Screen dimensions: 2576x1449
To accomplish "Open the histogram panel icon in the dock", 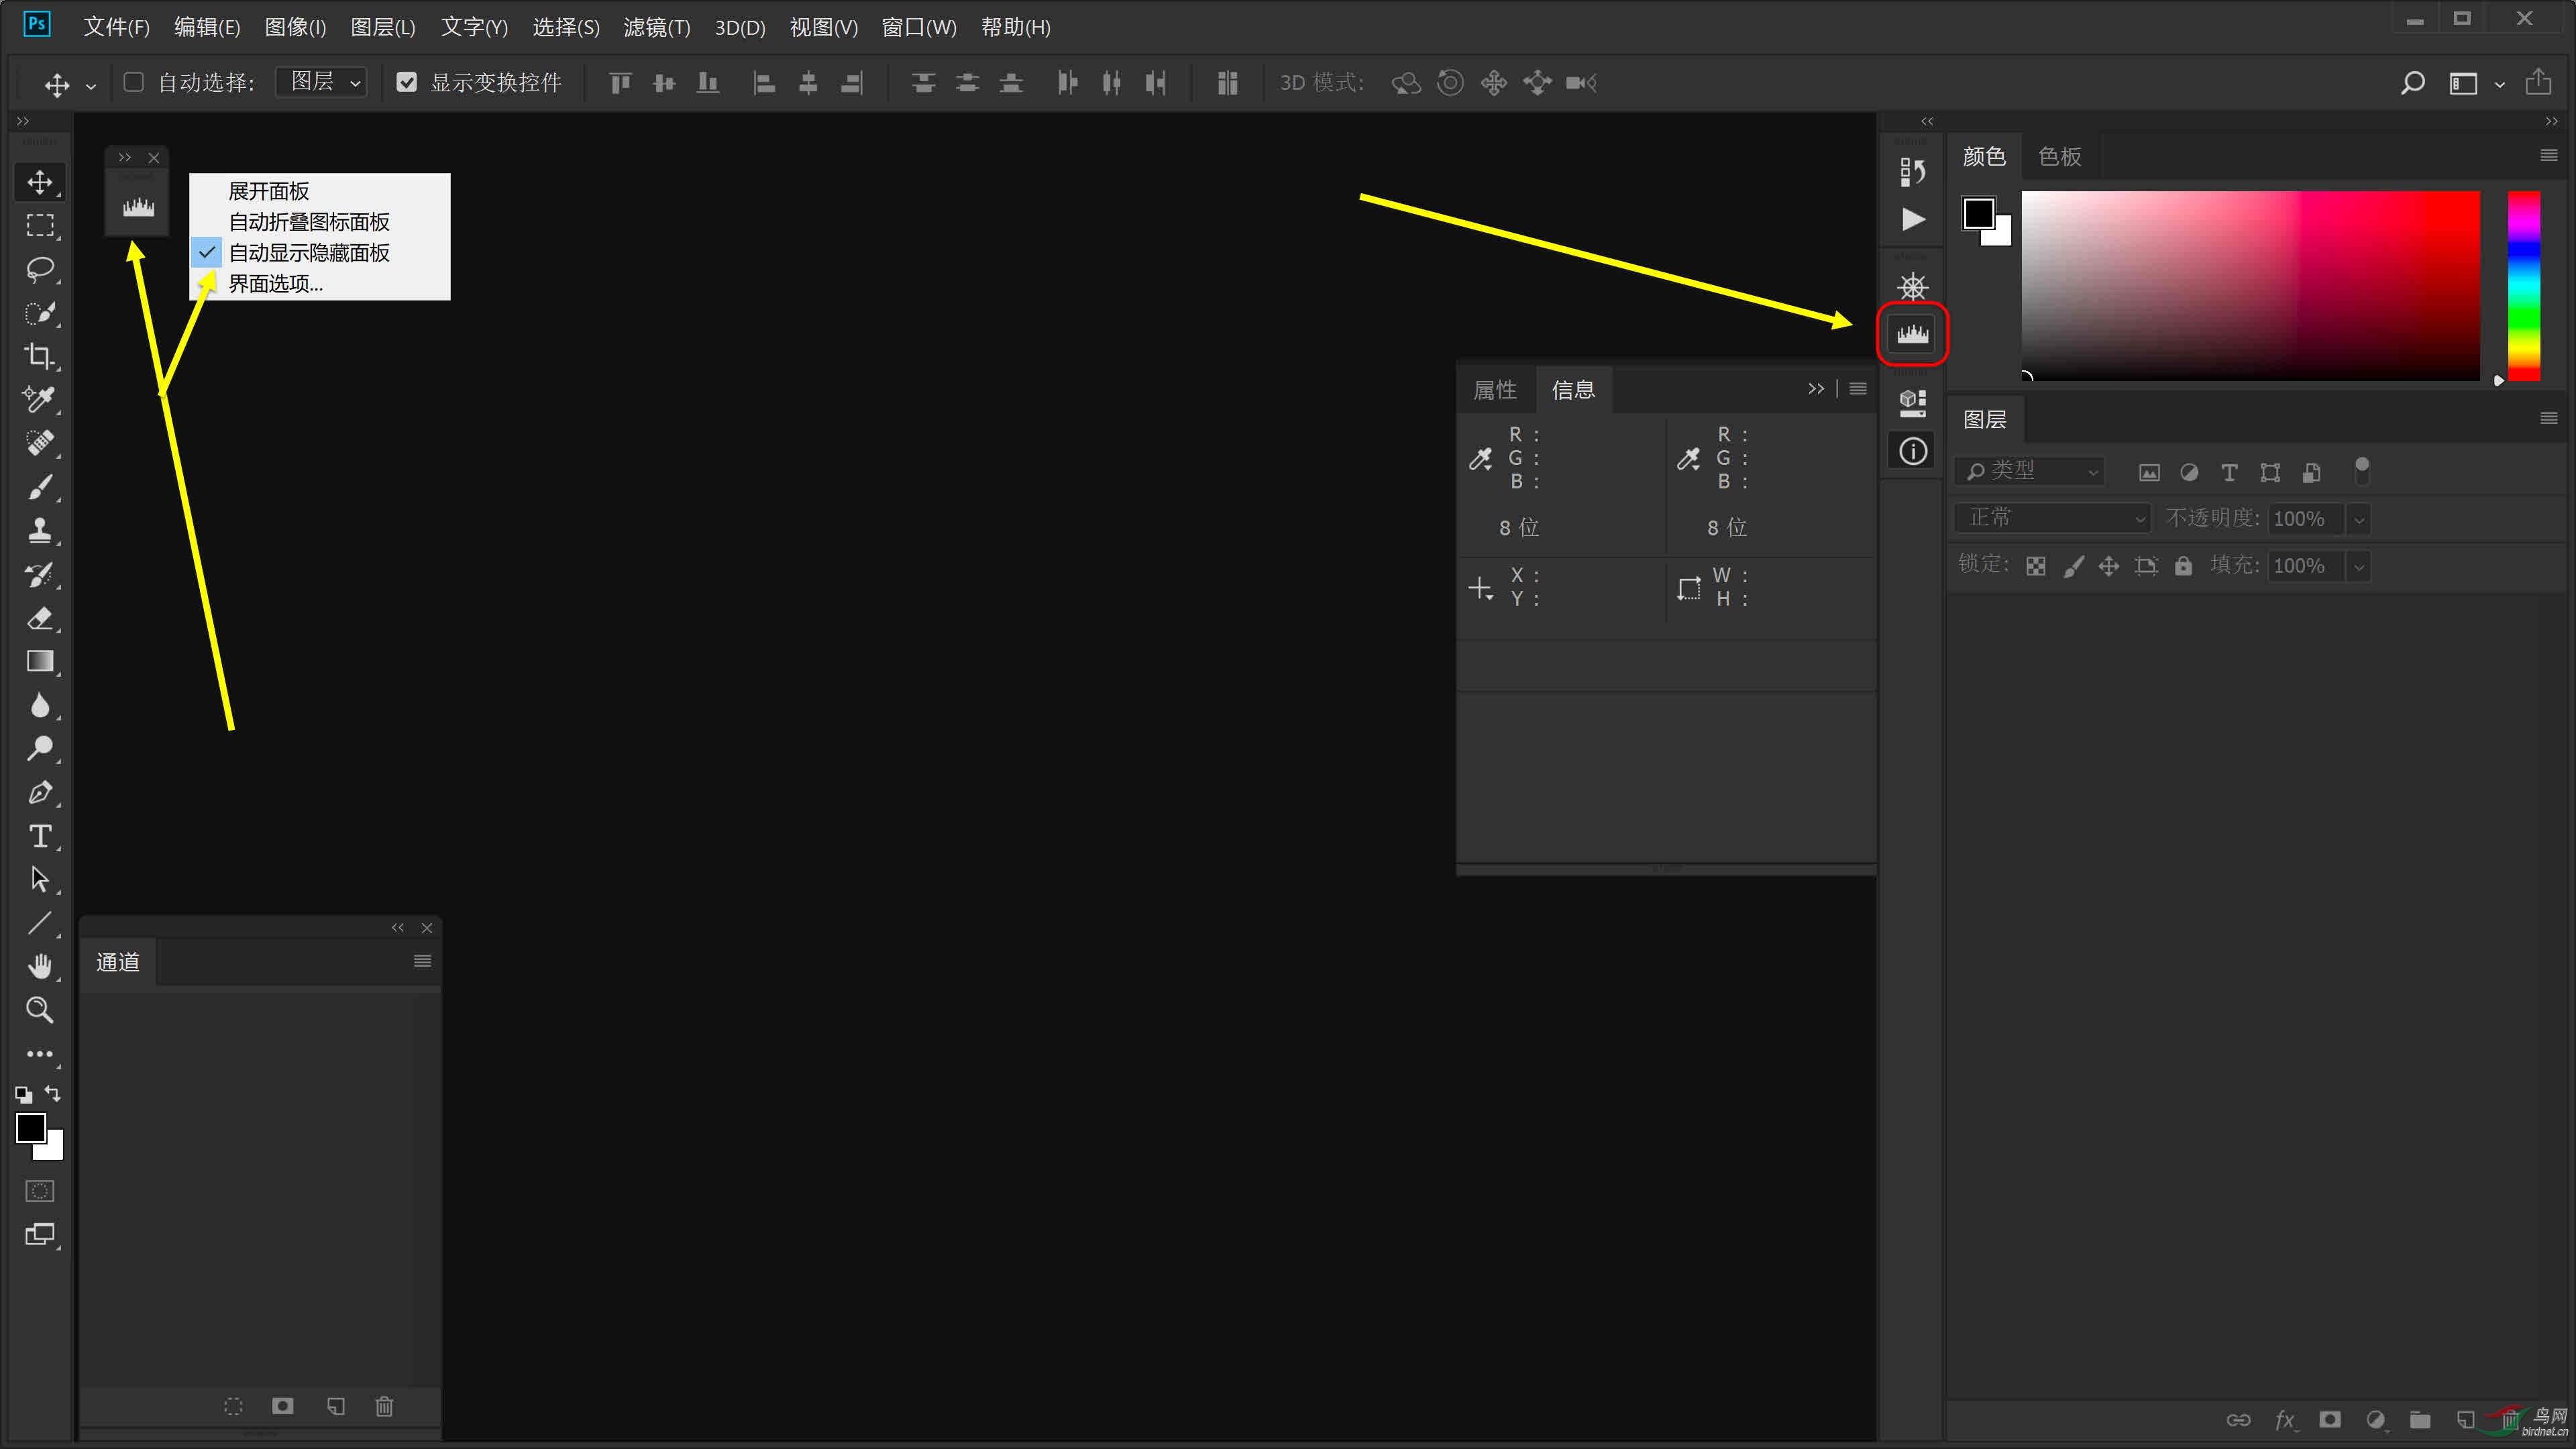I will (1912, 334).
